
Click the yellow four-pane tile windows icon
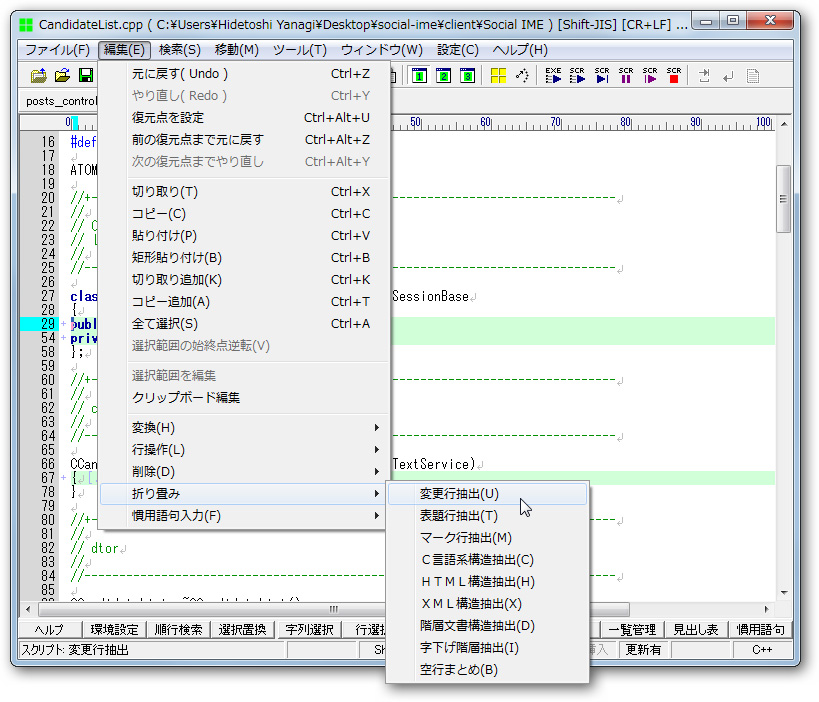click(x=498, y=76)
